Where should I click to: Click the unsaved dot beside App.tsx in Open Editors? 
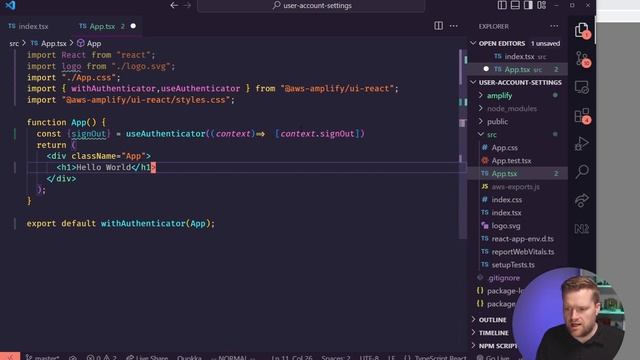pyautogui.click(x=486, y=69)
